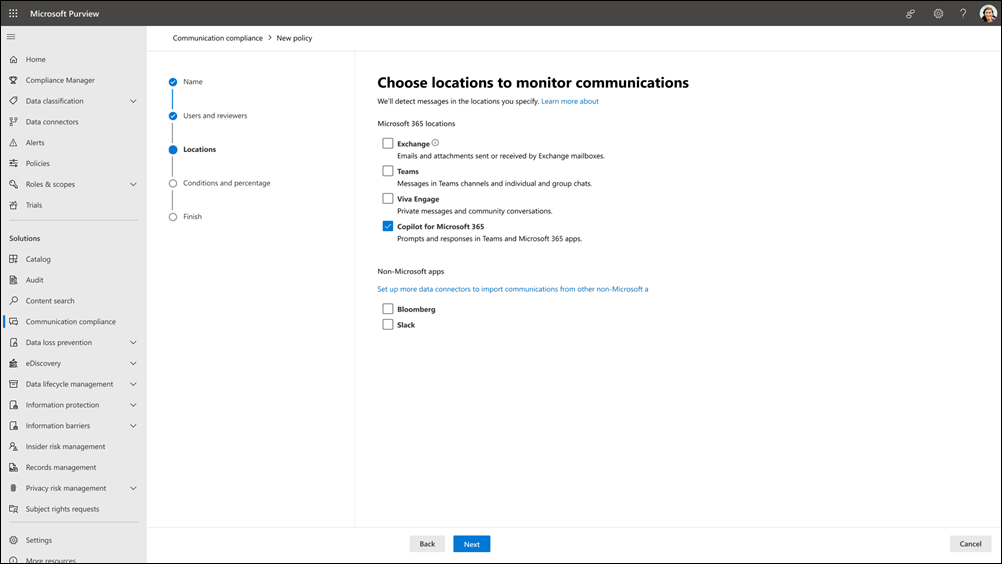
Task: Expand Data lifecycle management chevron
Action: 133,384
